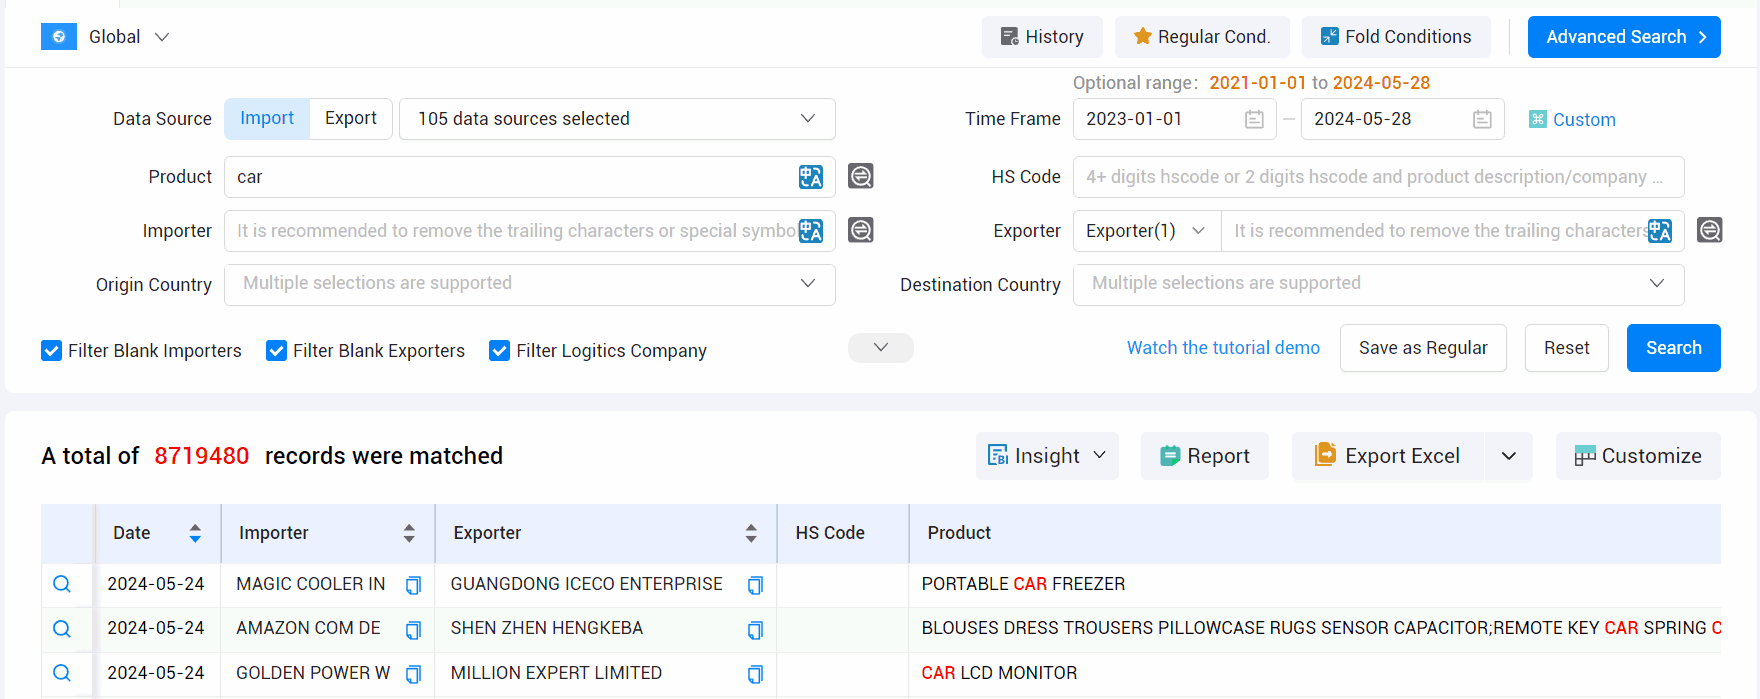The height and width of the screenshot is (699, 1760).
Task: Select the Import data source tab
Action: pos(267,118)
